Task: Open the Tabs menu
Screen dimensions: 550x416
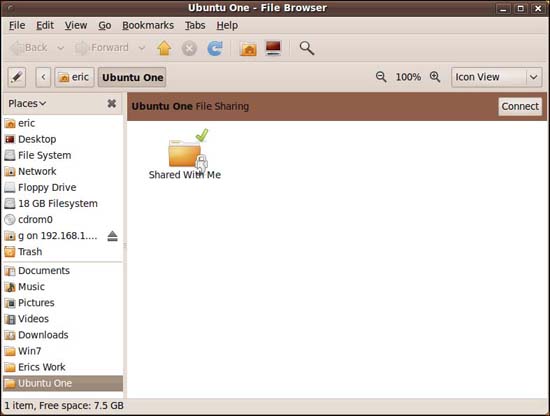Action: click(195, 25)
